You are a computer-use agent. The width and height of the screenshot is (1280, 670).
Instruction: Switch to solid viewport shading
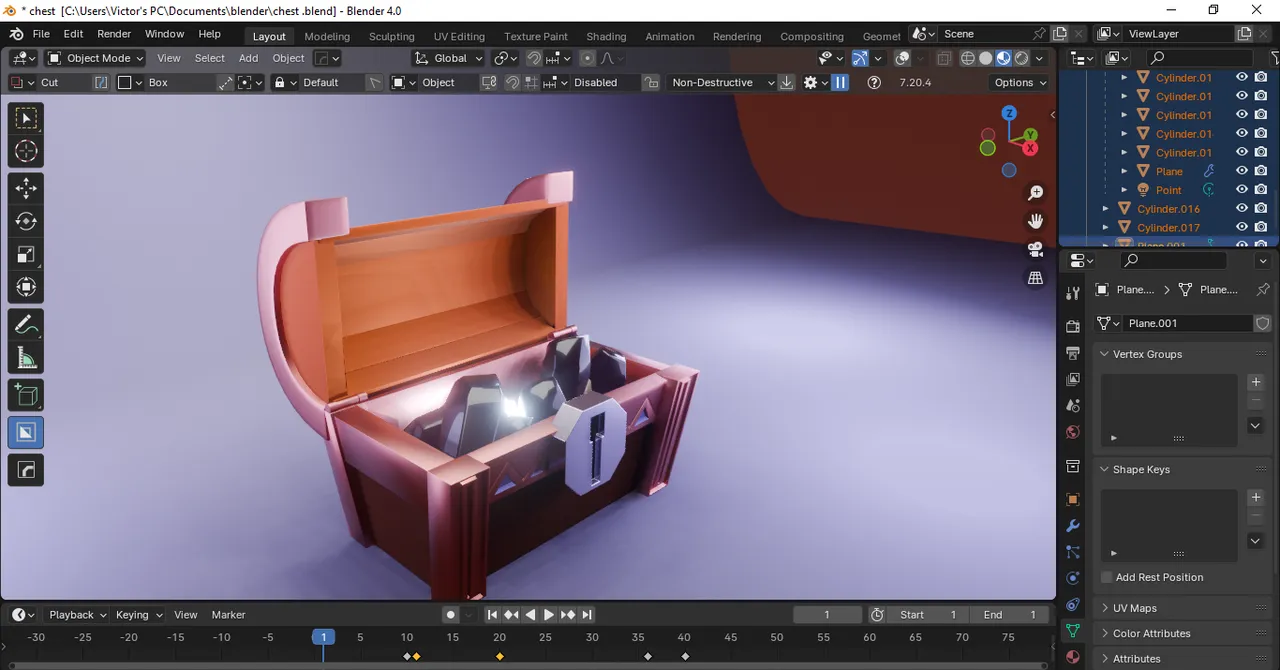click(x=985, y=58)
